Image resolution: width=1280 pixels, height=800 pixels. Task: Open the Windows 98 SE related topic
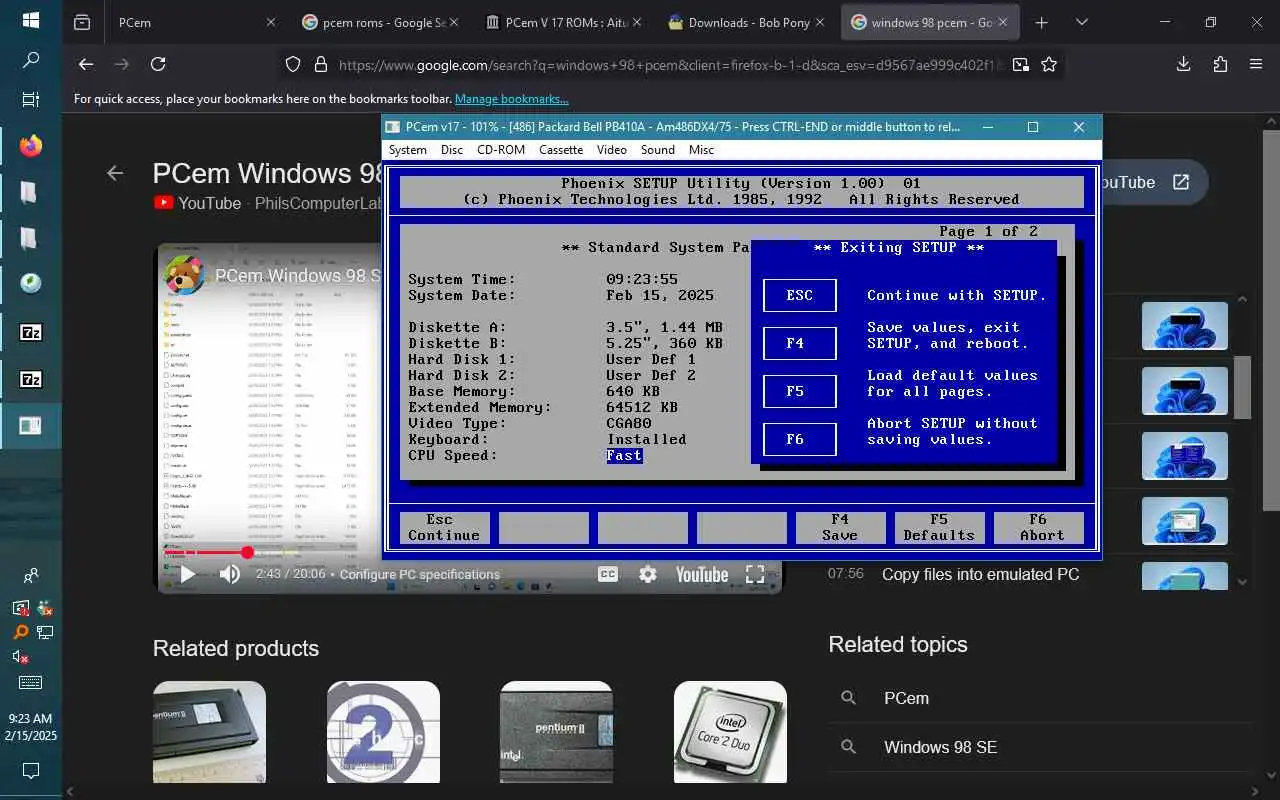tap(940, 747)
